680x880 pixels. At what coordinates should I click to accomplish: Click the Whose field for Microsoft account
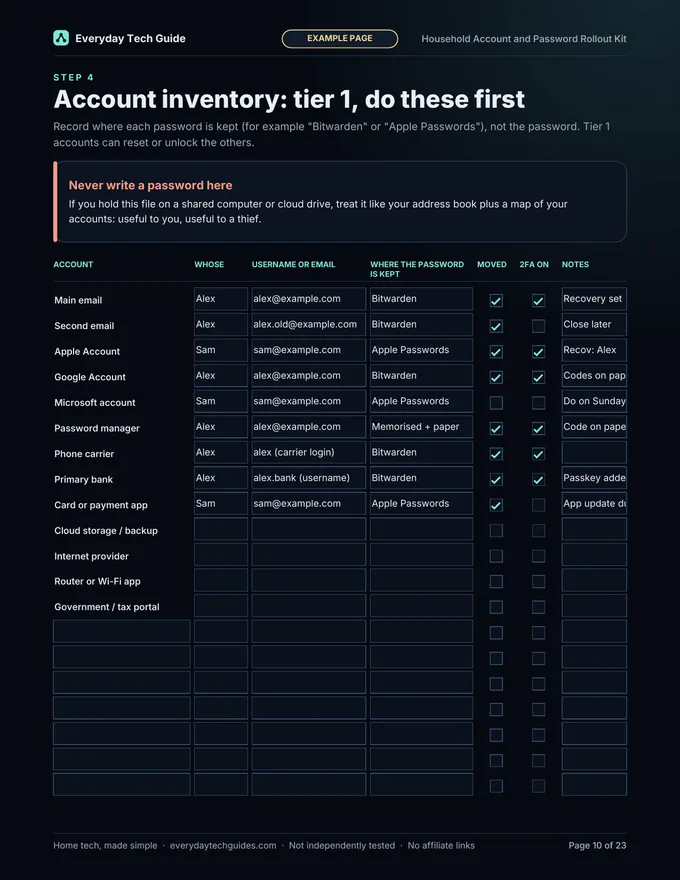click(x=221, y=401)
